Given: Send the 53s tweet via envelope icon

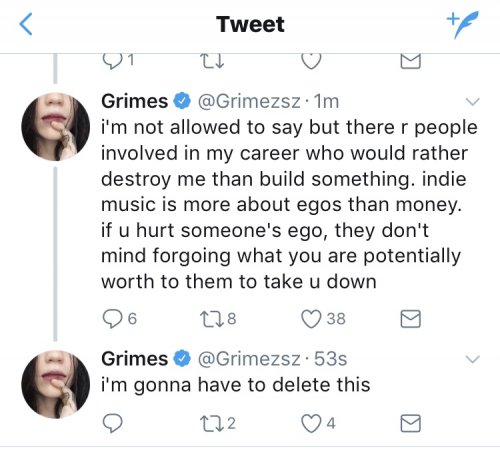Looking at the screenshot, I should [x=410, y=423].
